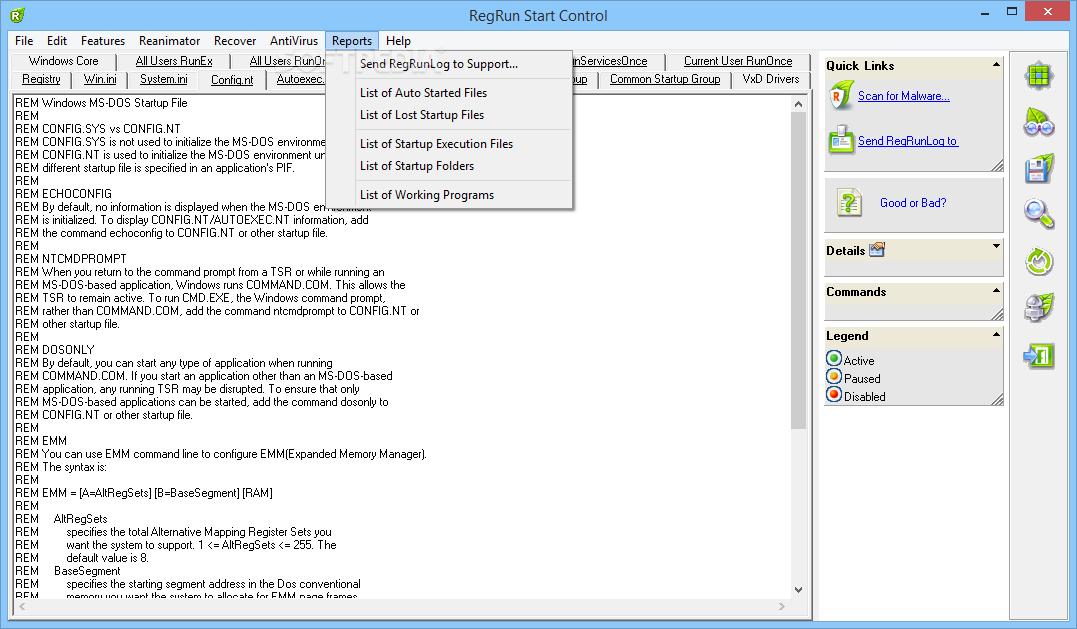Open the Features menu
Viewport: 1077px width, 629px height.
click(x=103, y=41)
